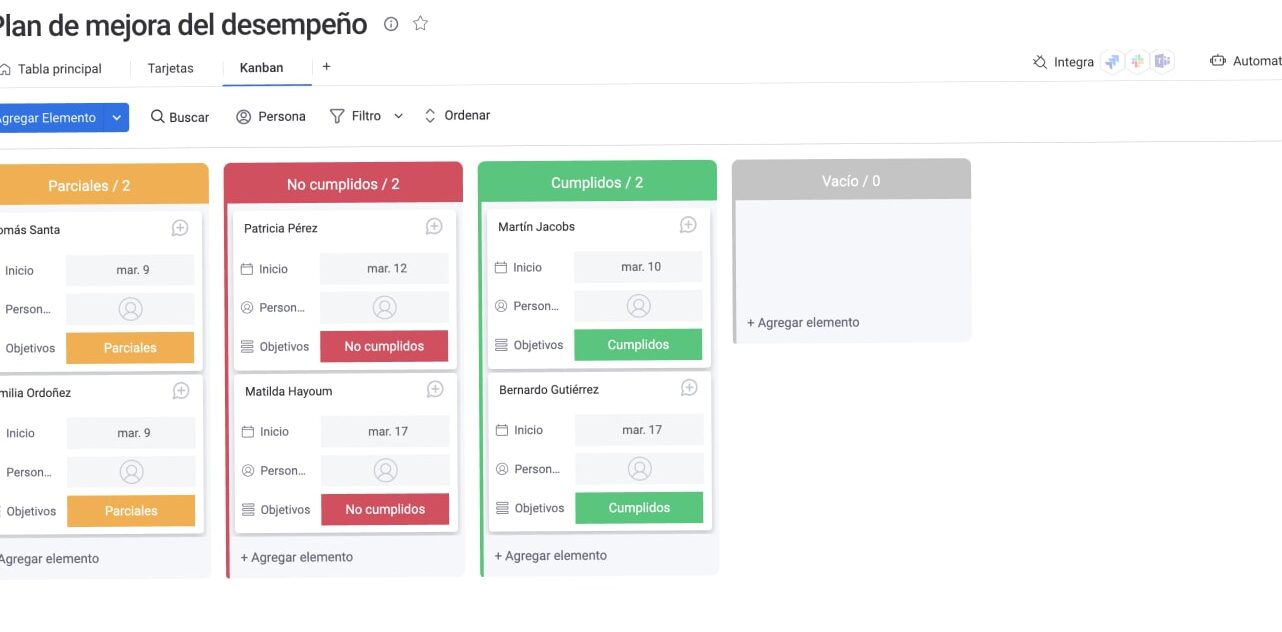Expand the Agregar Elemento dropdown arrow

(x=117, y=118)
